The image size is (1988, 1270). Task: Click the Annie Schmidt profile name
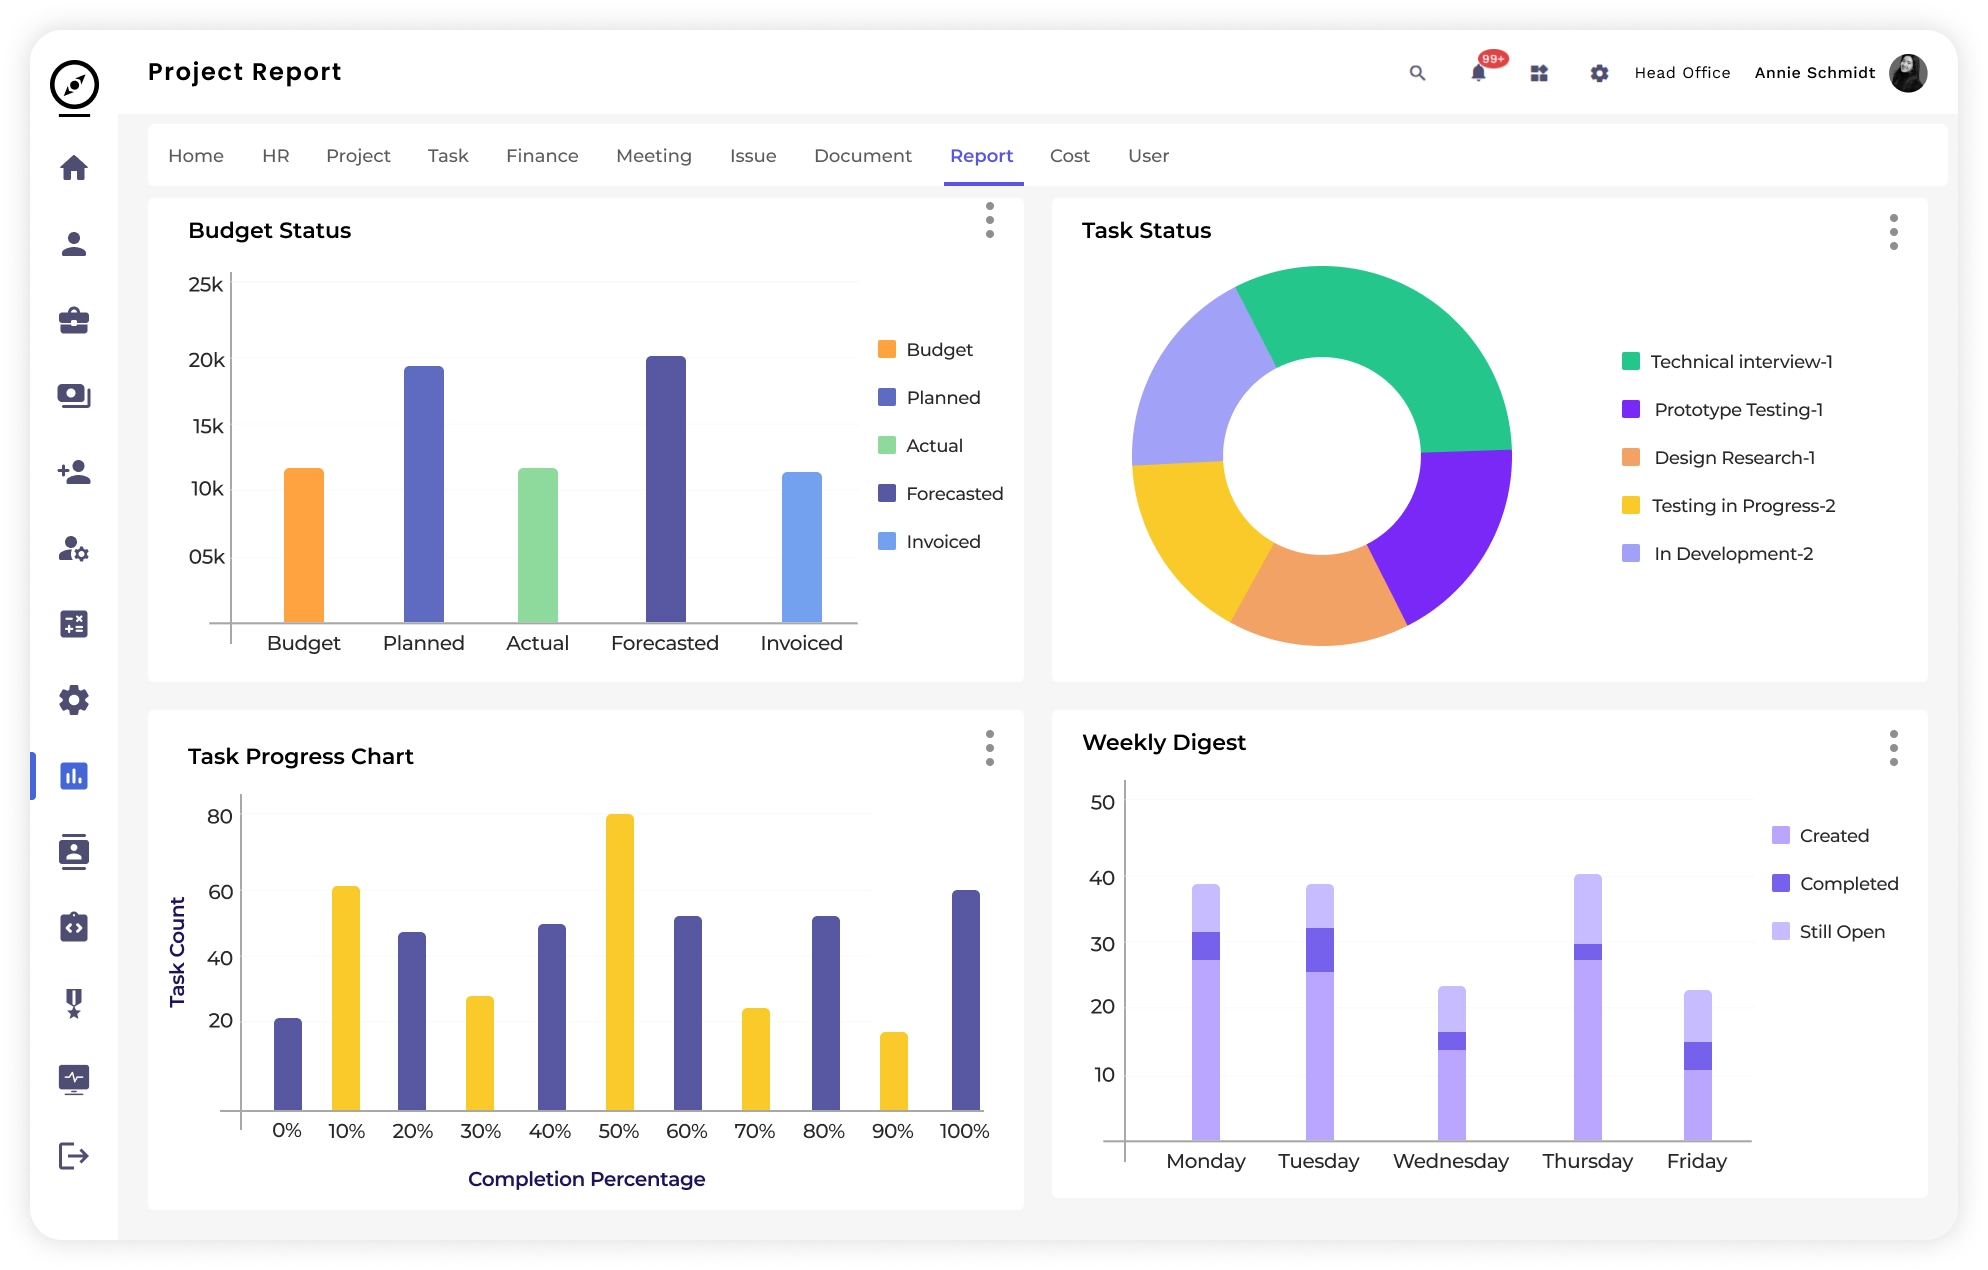(x=1814, y=73)
